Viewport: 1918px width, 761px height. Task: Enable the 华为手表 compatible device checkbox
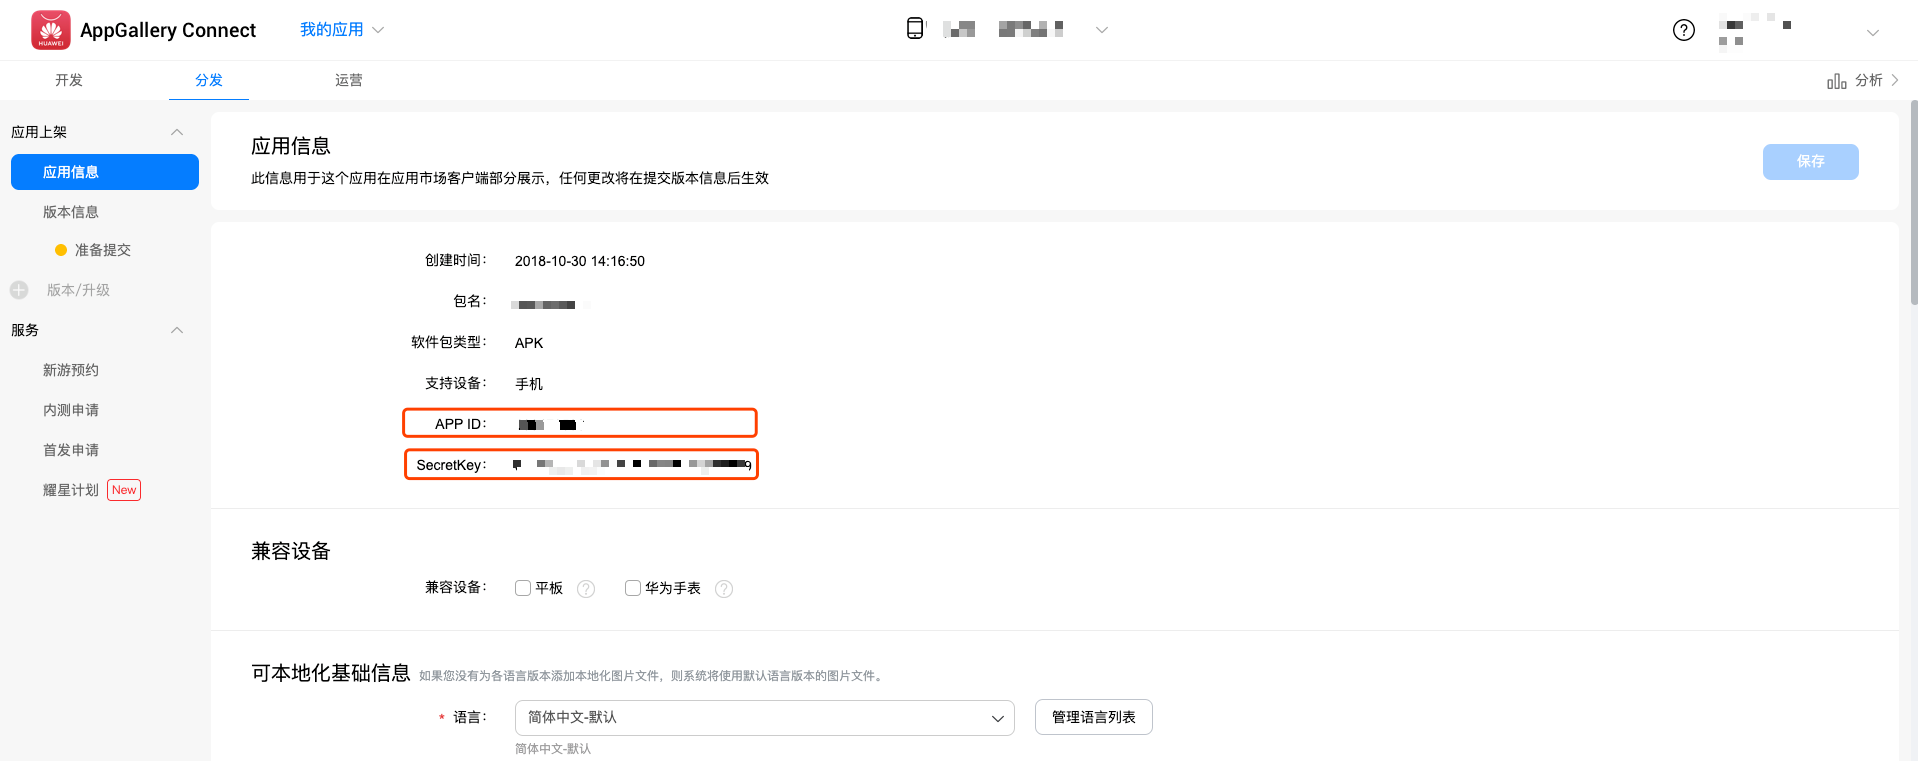tap(633, 588)
